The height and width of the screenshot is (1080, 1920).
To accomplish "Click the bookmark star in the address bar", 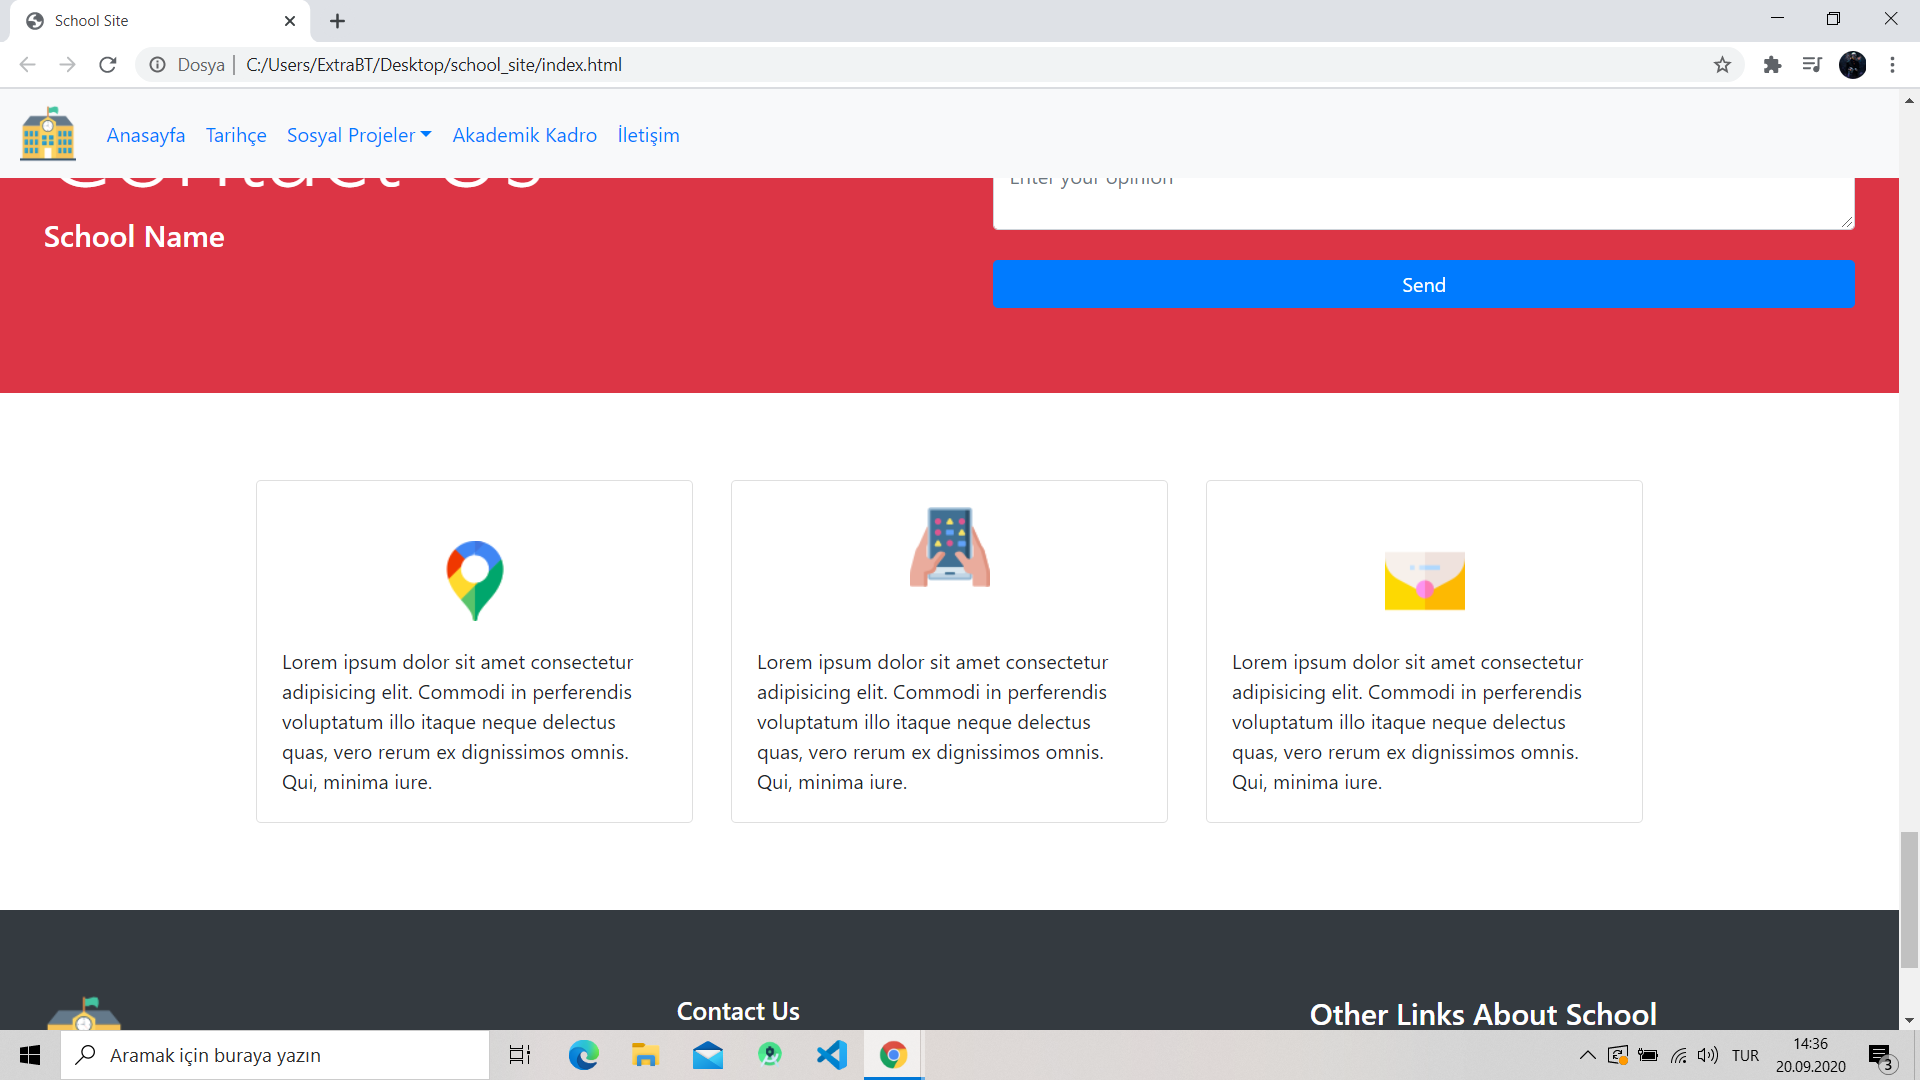I will tap(1723, 64).
